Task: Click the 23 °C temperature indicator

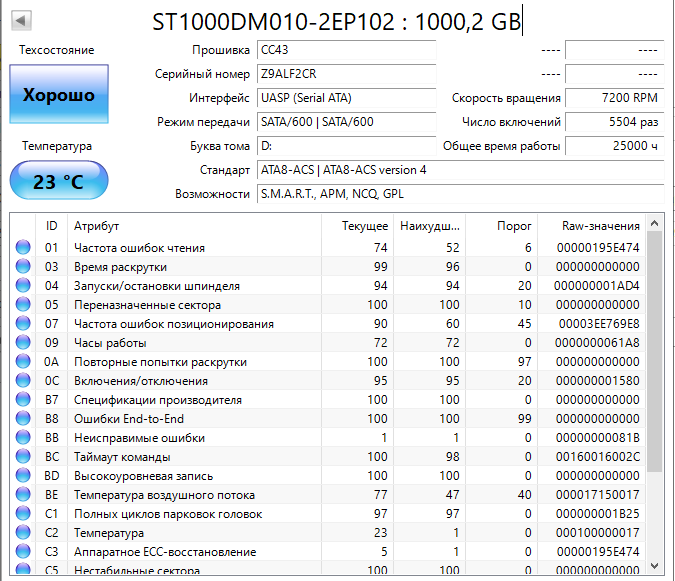Action: (58, 182)
